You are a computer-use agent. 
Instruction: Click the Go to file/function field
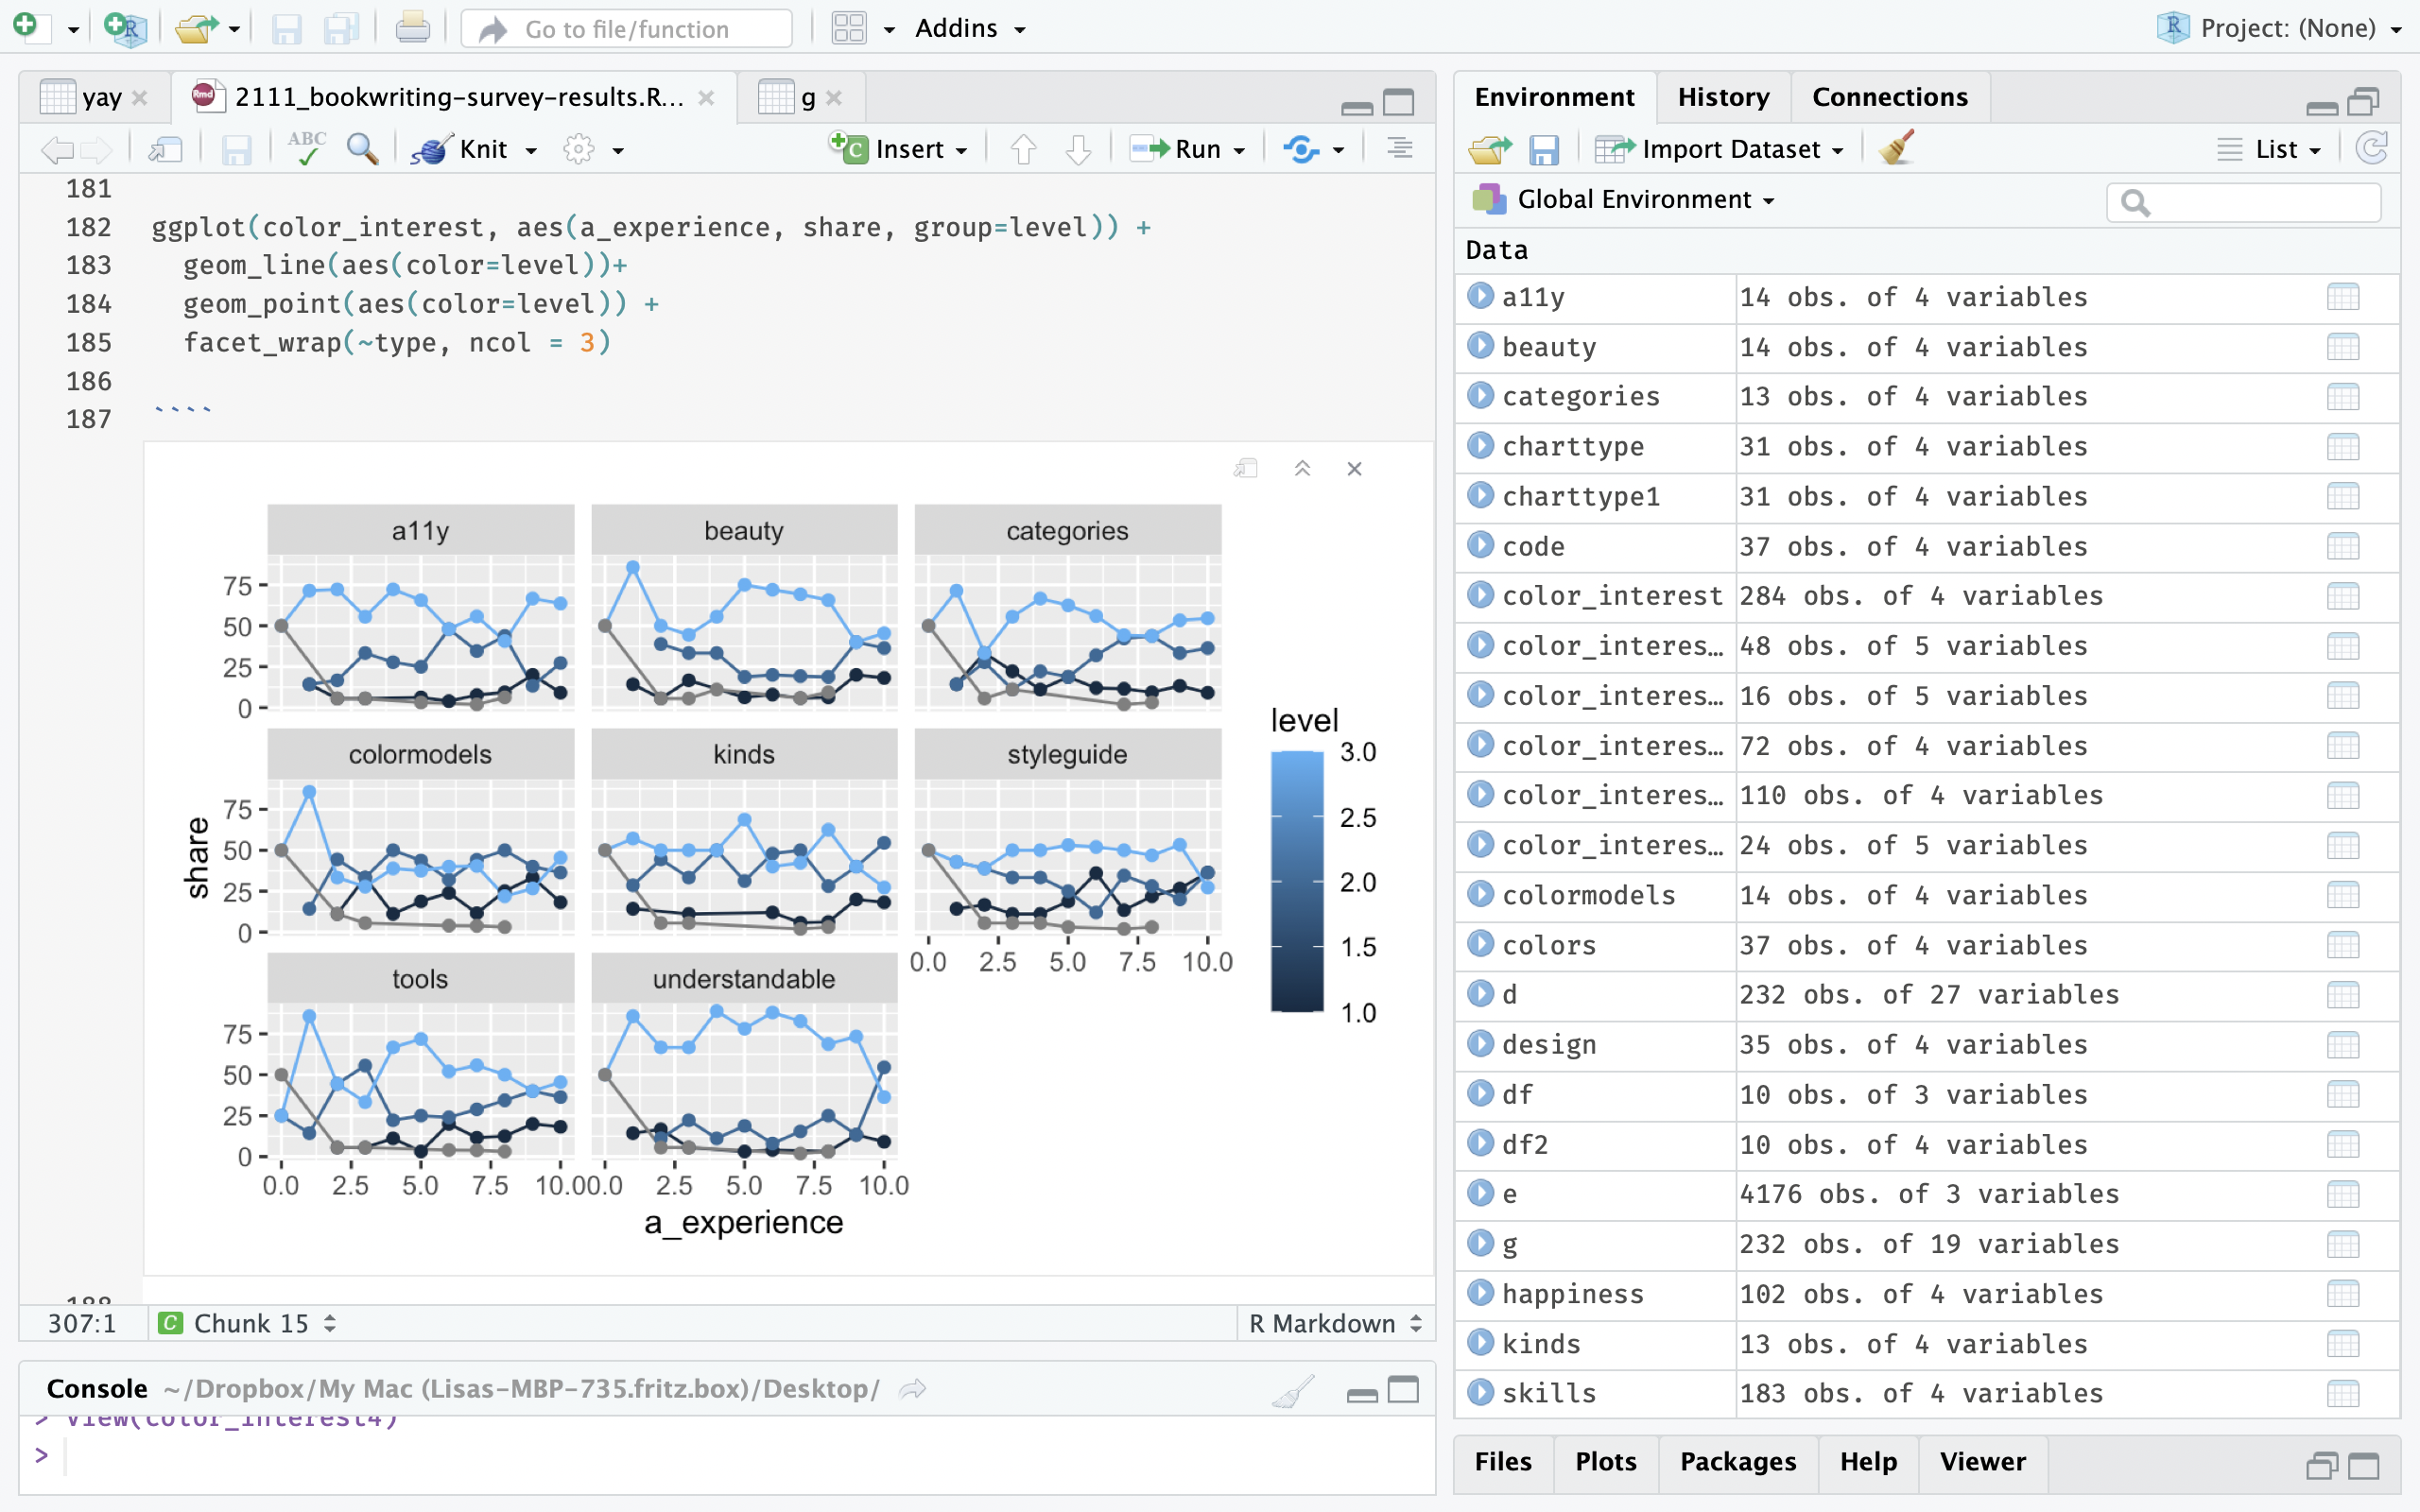point(626,29)
